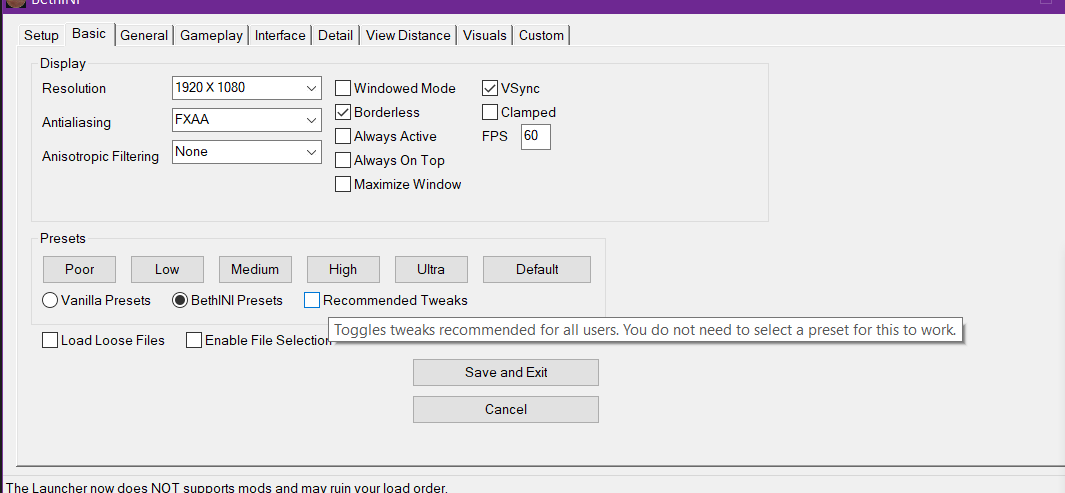Click the Save and Exit button

[506, 372]
